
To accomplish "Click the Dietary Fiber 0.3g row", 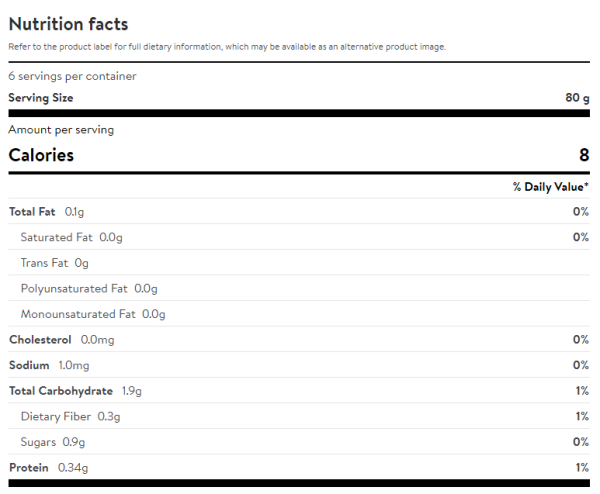I will [x=70, y=416].
